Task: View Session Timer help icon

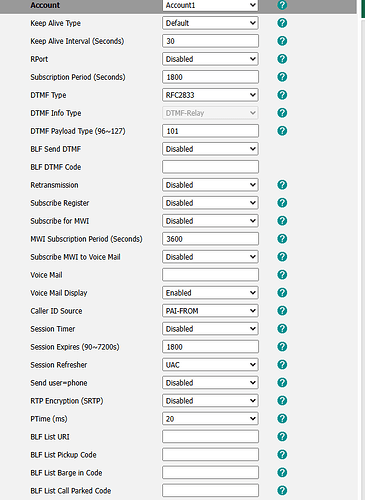Action: (x=282, y=329)
